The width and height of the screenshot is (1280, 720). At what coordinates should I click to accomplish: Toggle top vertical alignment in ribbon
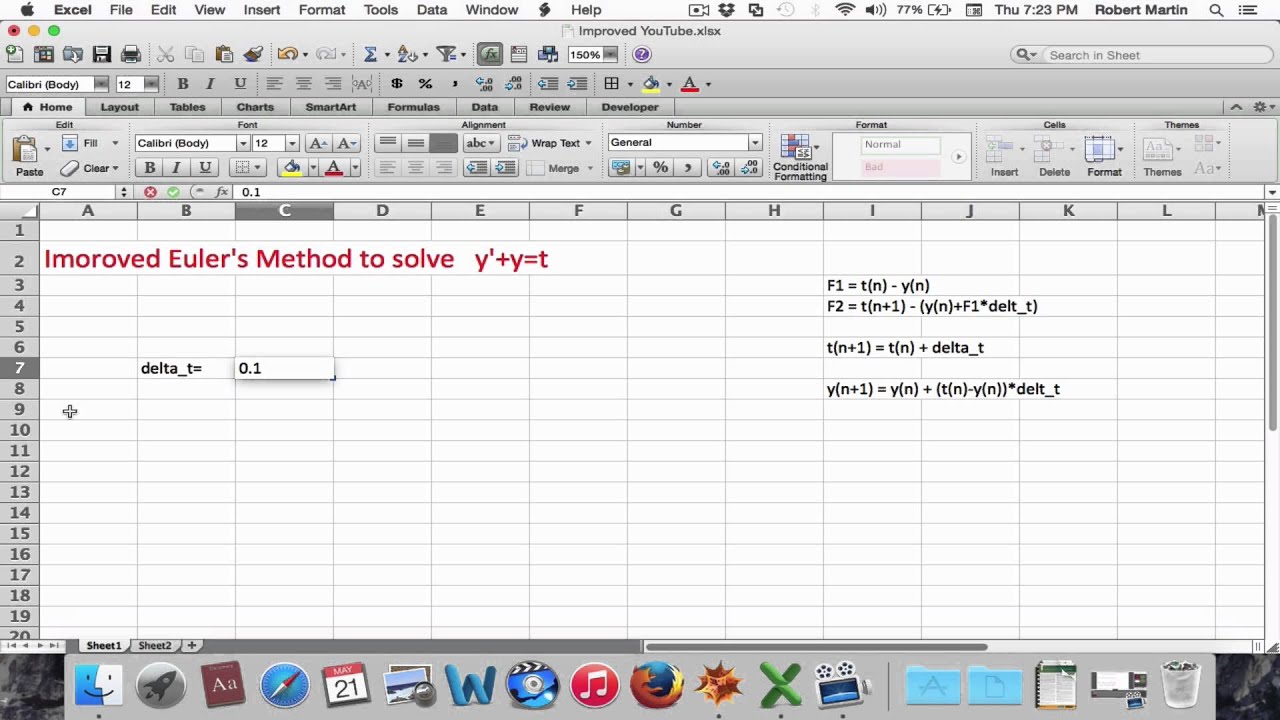click(x=388, y=143)
